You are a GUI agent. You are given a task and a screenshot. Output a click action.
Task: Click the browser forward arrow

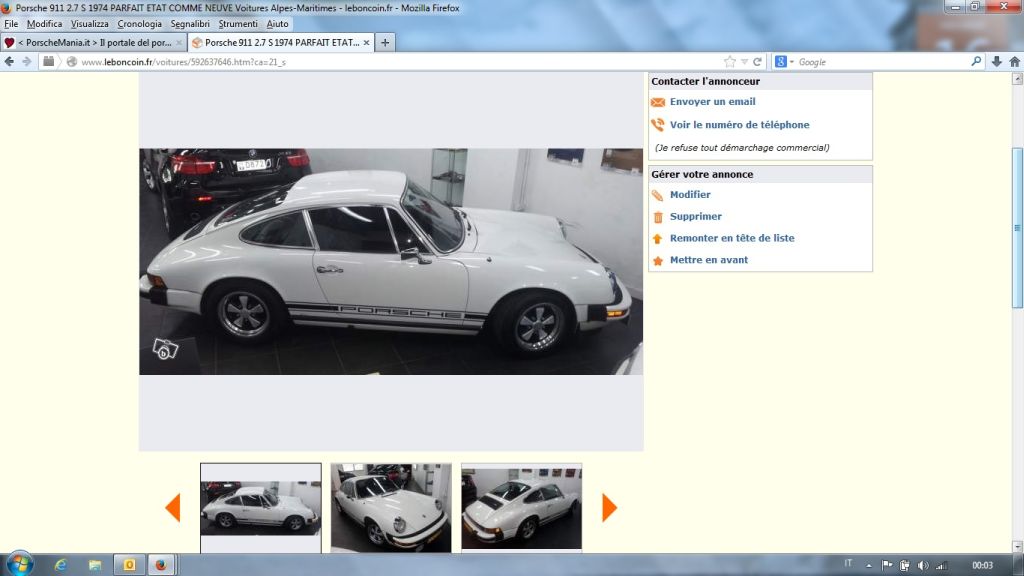27,61
